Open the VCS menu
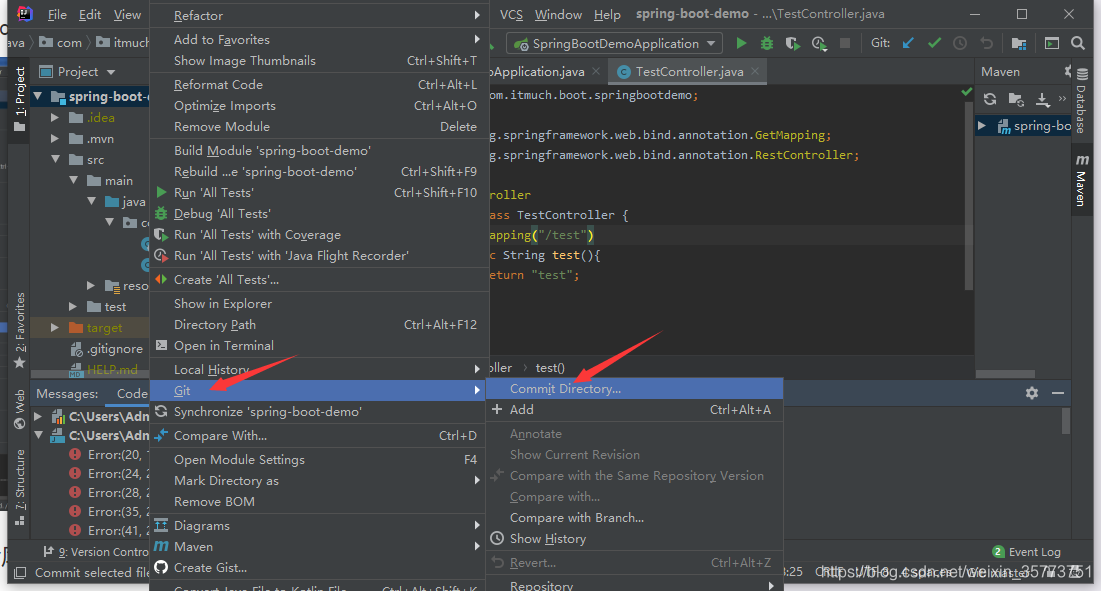The image size is (1101, 591). tap(511, 15)
